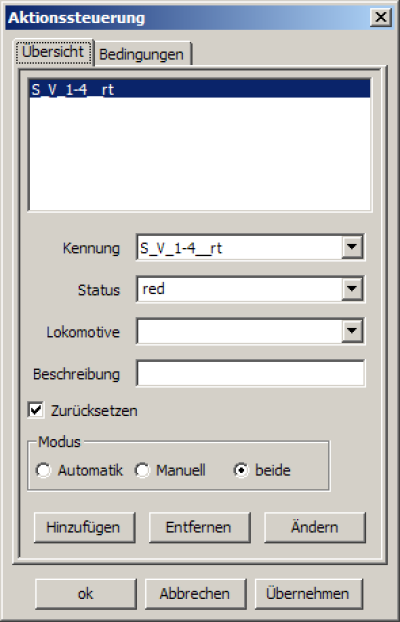This screenshot has width=400, height=622.
Task: Click the Ändern button
Action: [314, 527]
